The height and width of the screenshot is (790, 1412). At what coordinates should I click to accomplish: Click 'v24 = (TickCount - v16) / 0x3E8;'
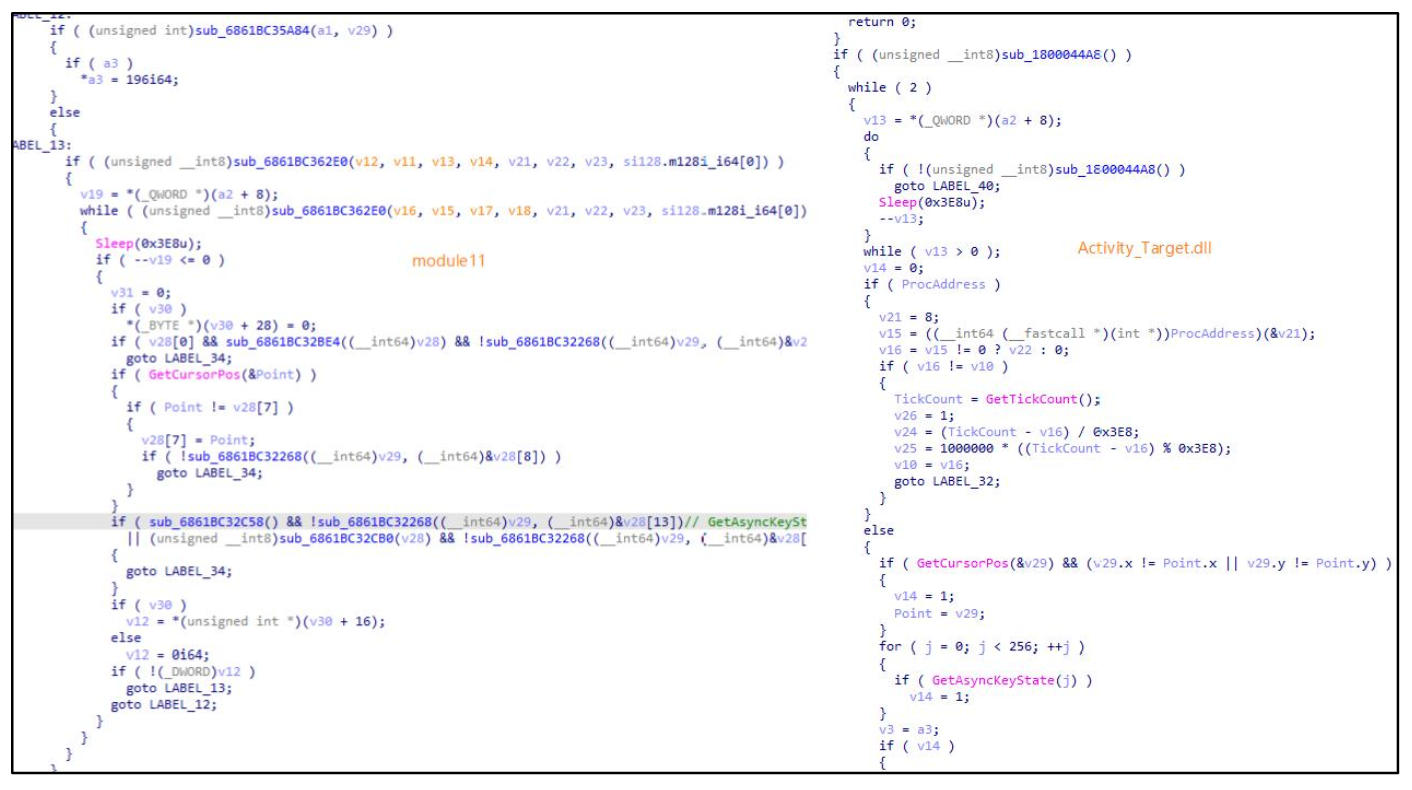1015,431
